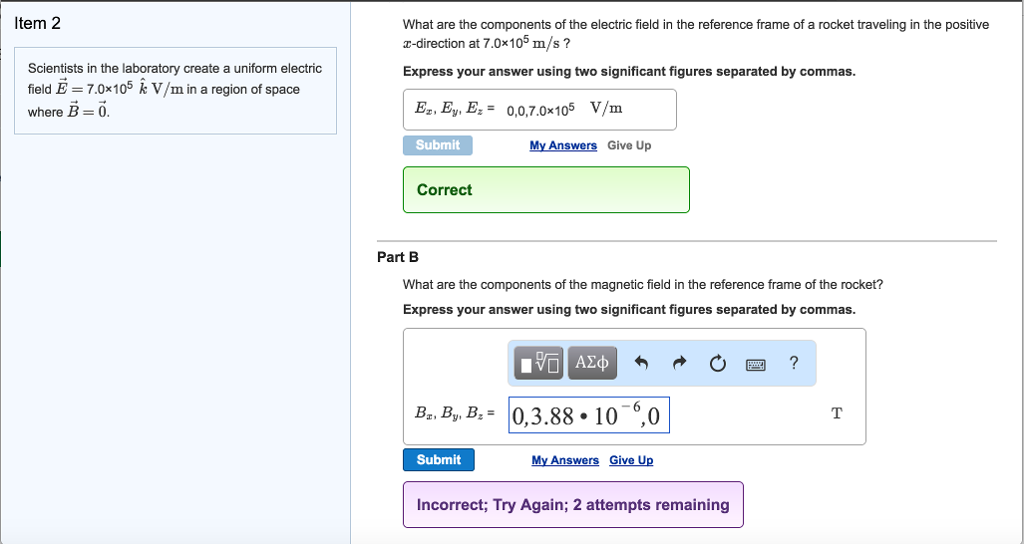Screen dimensions: 1024x544
Task: Open My Answers link under magnetic field answer
Action: tap(565, 460)
